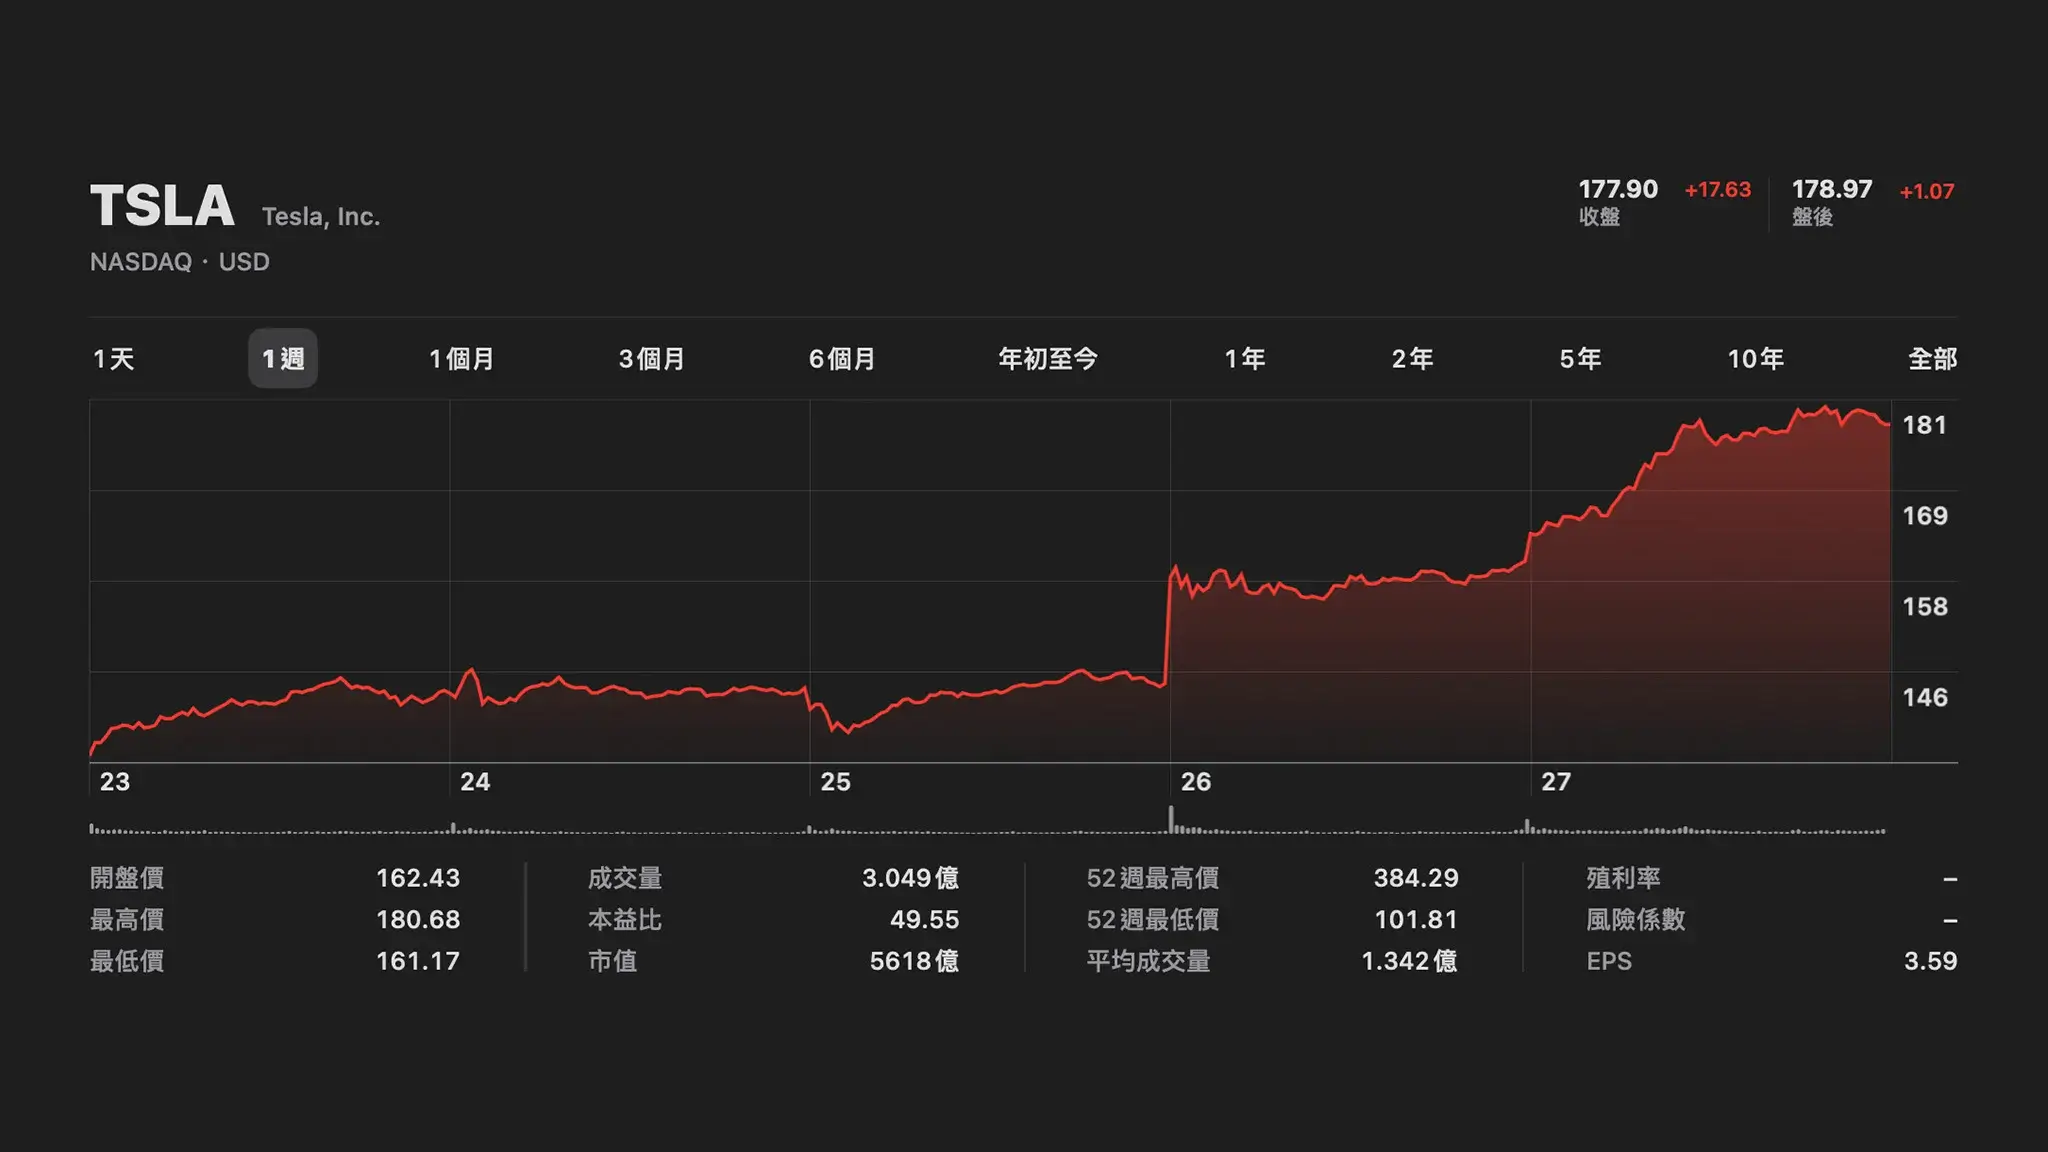The width and height of the screenshot is (2048, 1152).
Task: Show 年初至今 year-to-date range
Action: pos(1047,359)
